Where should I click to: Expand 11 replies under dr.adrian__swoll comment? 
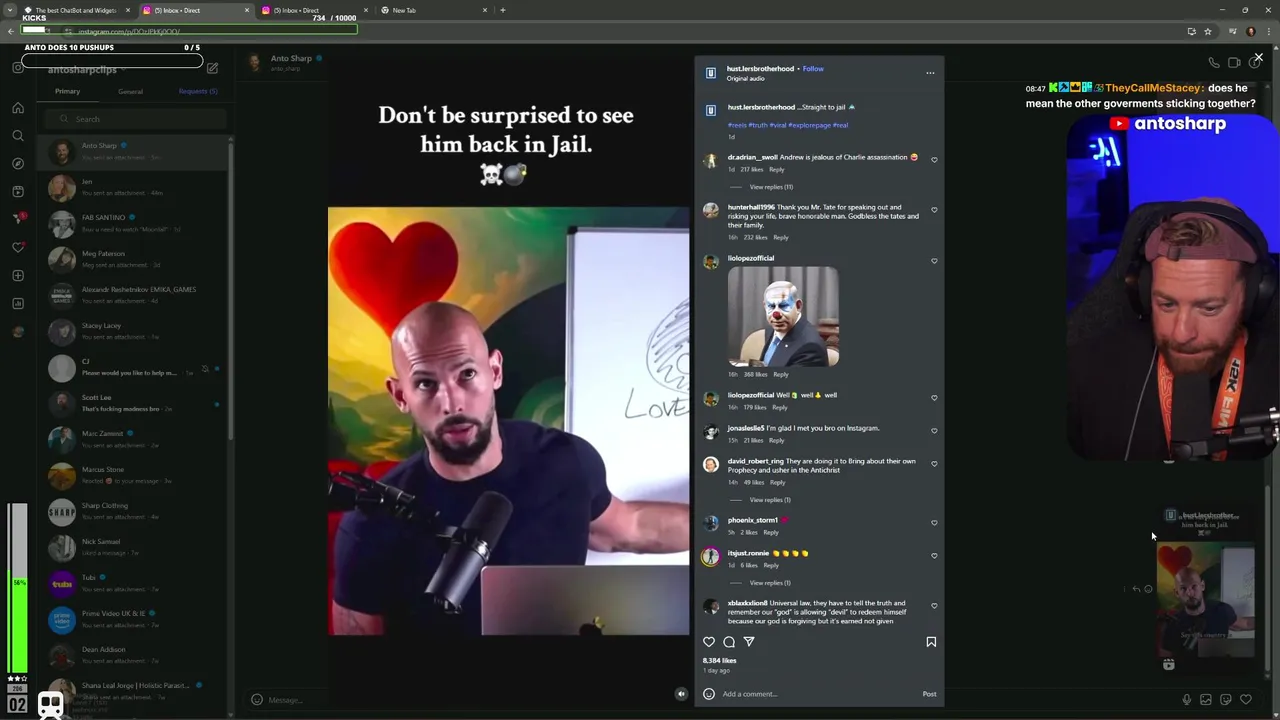click(771, 187)
